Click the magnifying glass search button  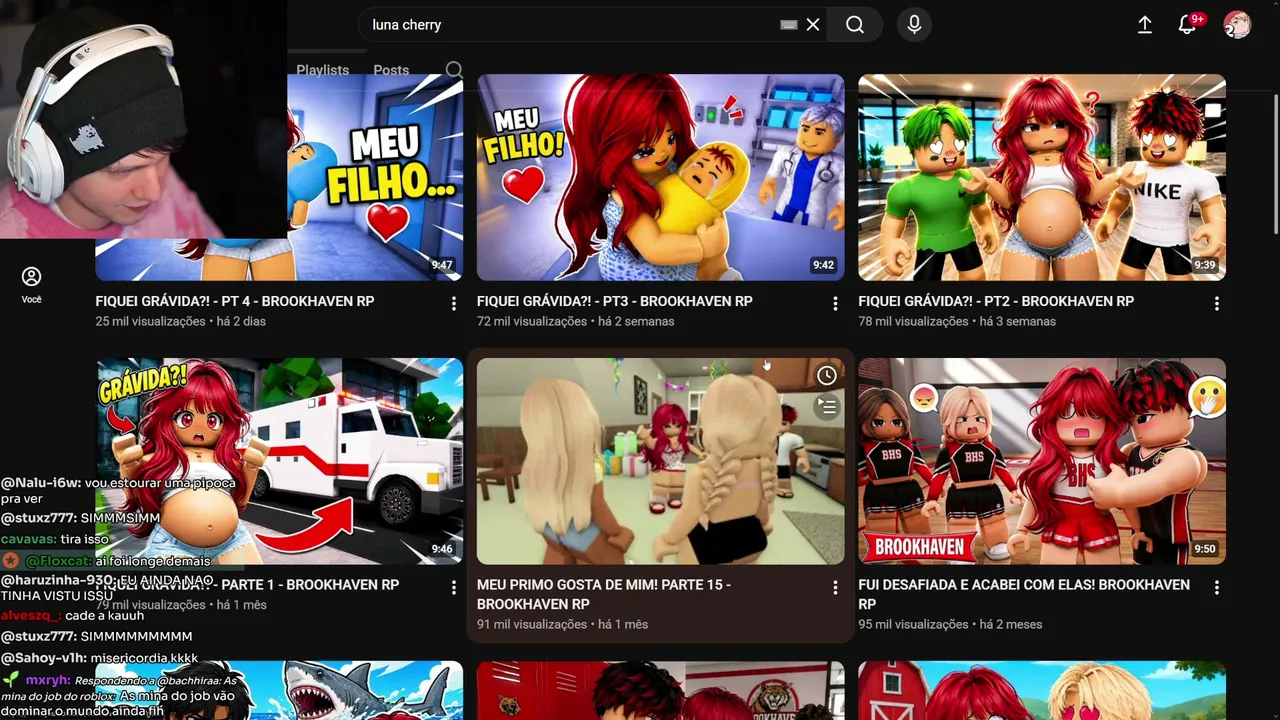855,25
